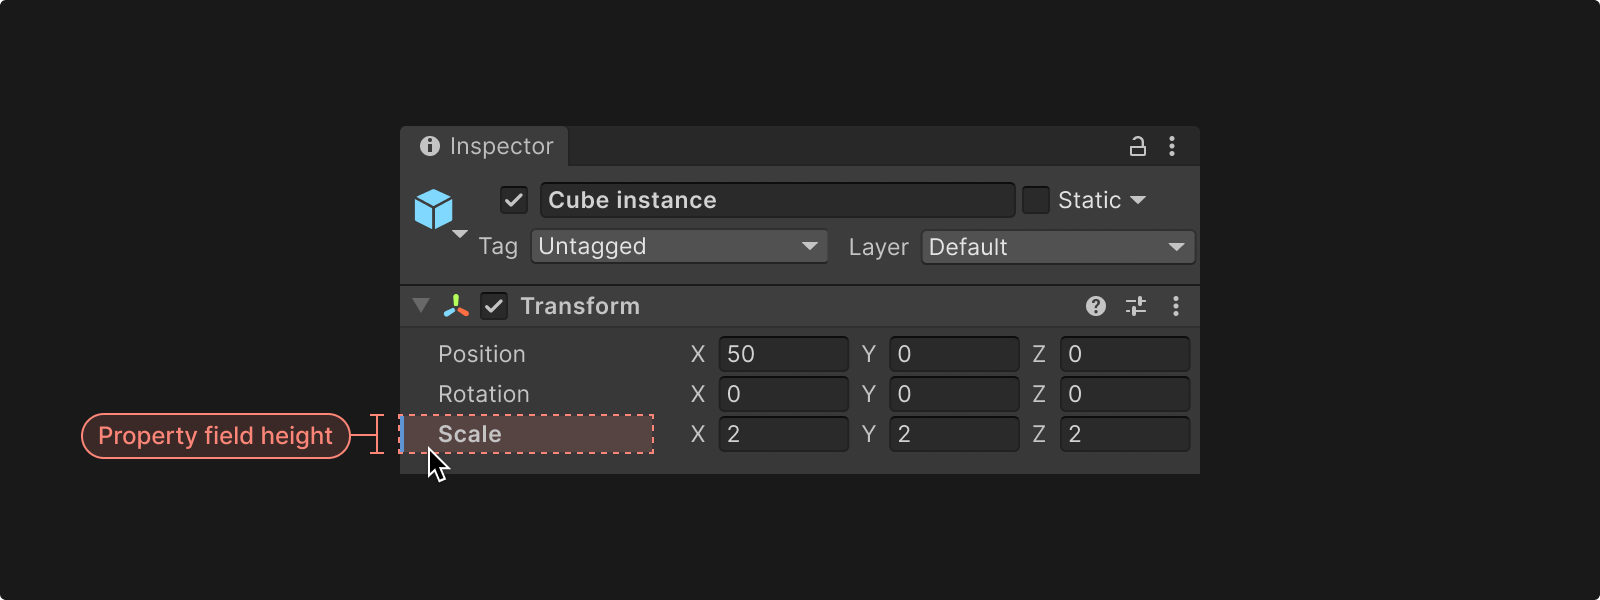
Task: Open the Inspector panel kebab menu
Action: [1172, 147]
